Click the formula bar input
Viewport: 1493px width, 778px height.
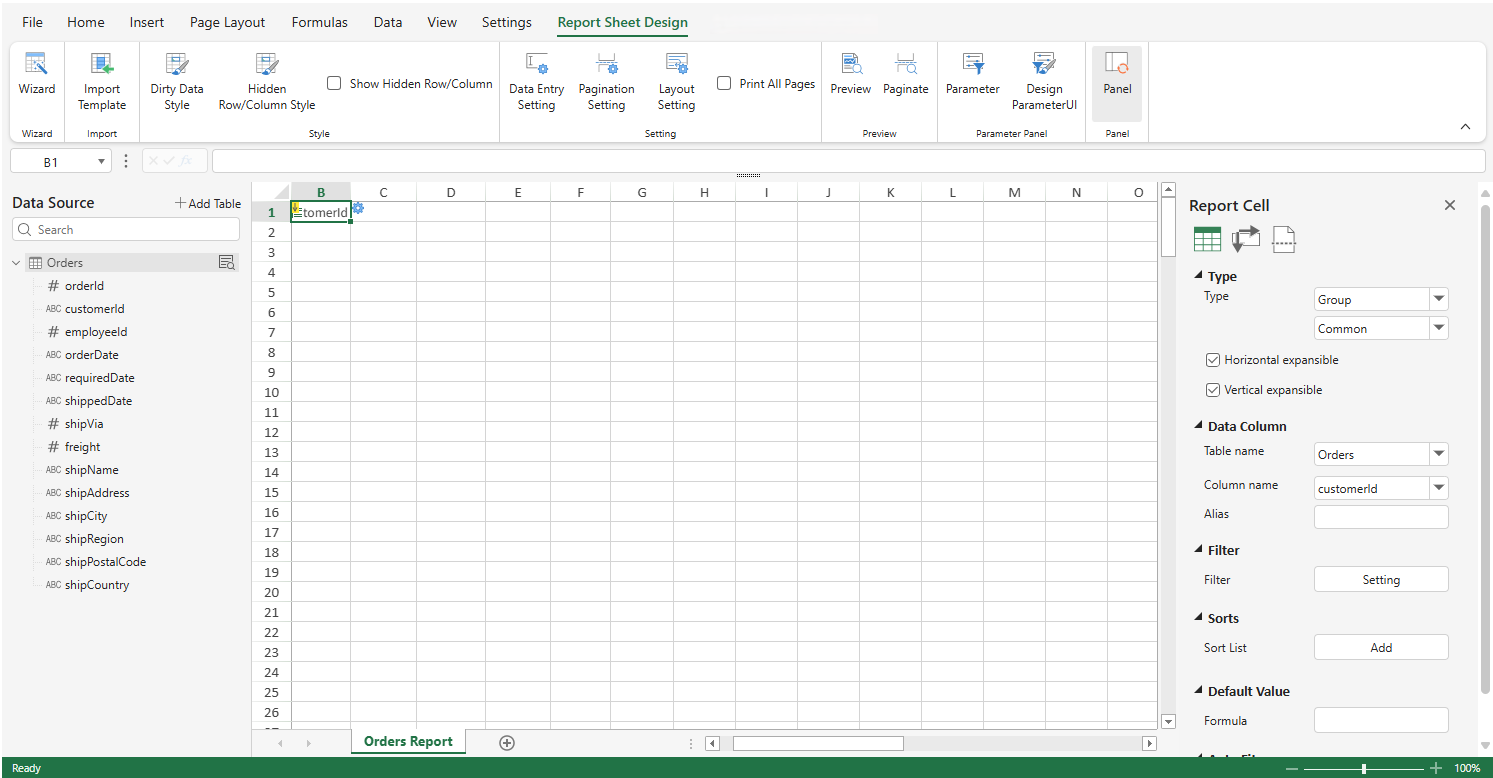point(848,161)
